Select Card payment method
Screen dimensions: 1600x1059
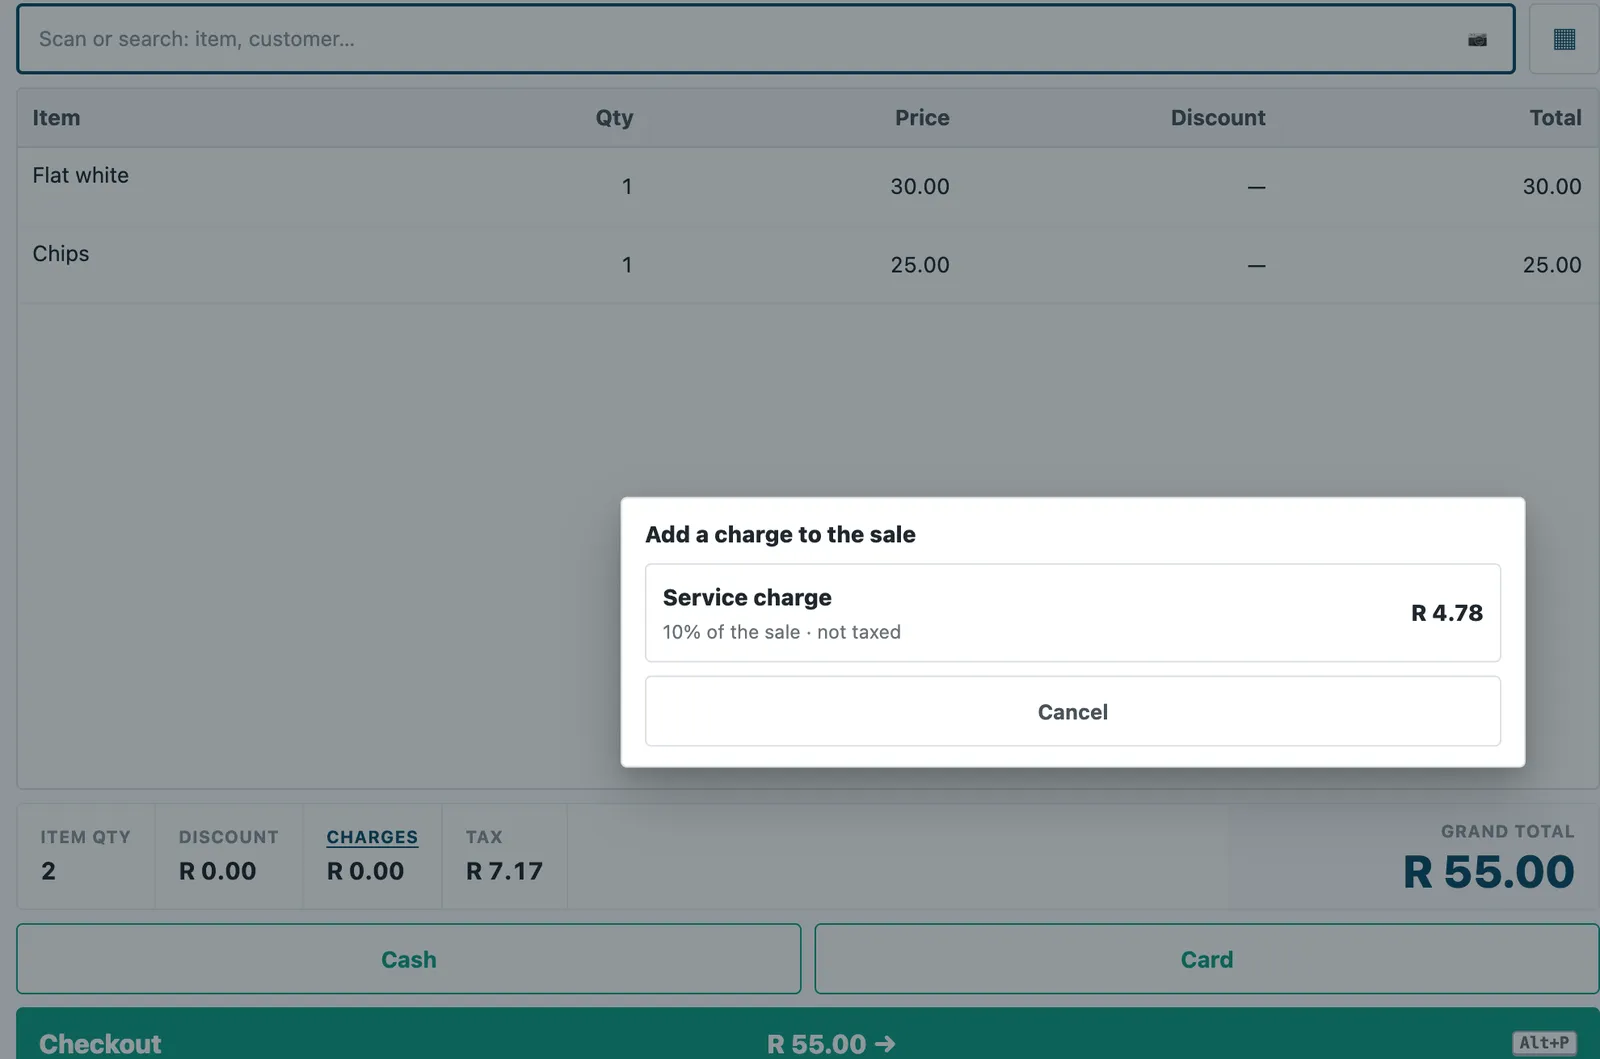click(1206, 959)
